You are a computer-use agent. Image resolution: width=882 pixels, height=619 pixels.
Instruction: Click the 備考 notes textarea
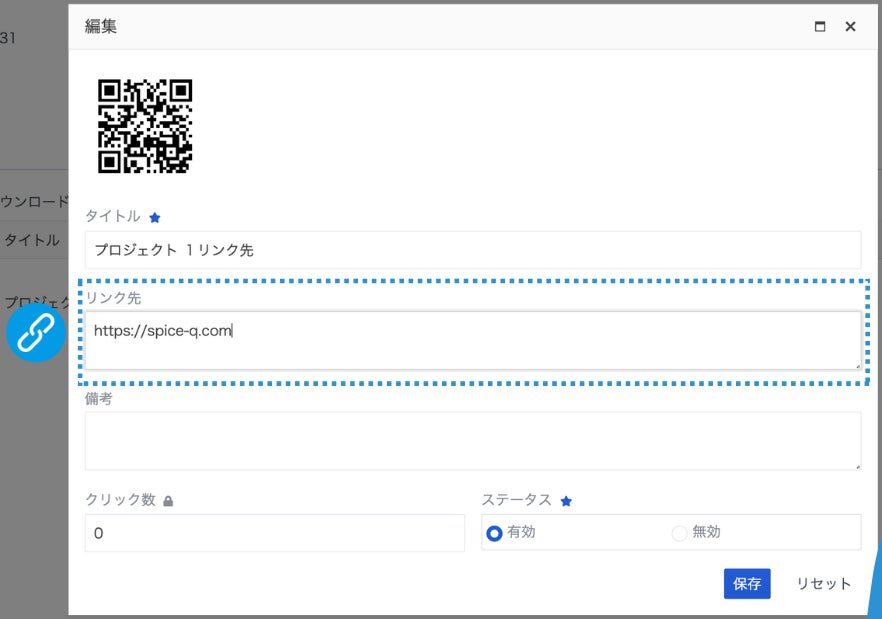tap(472, 441)
